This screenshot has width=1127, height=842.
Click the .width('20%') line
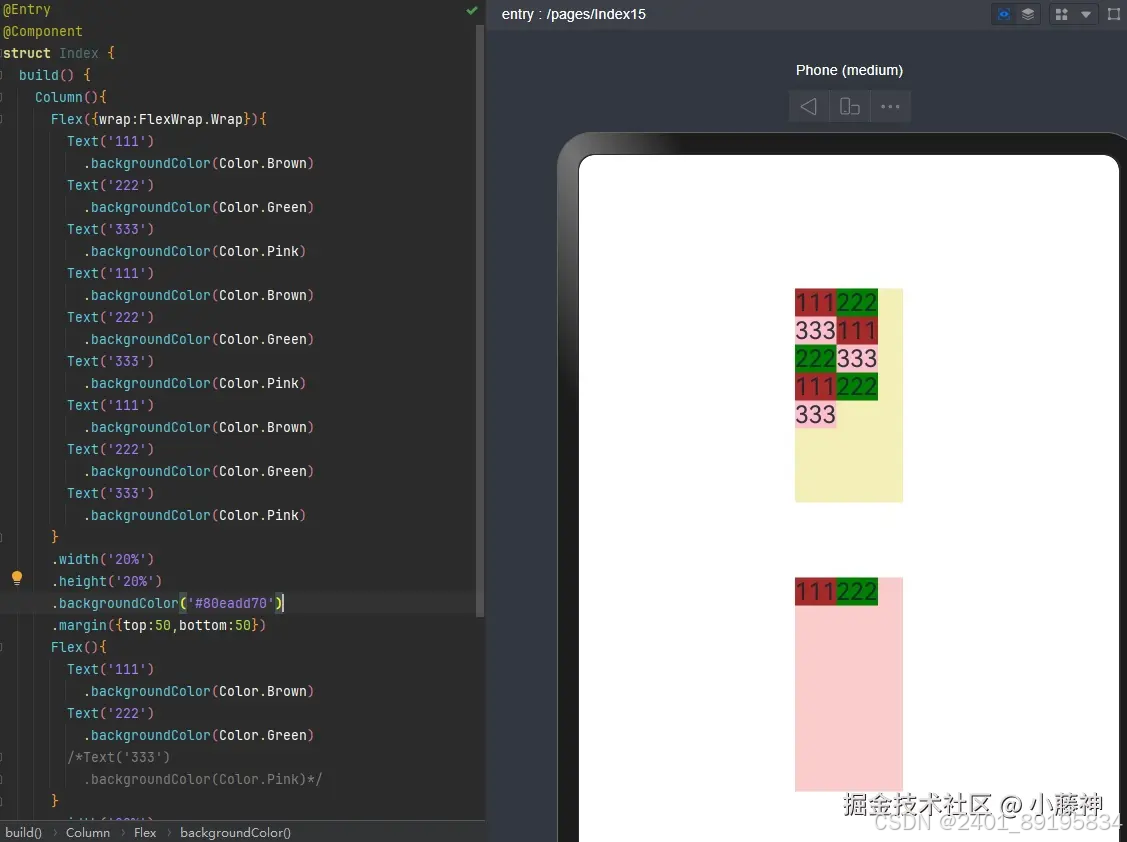102,559
